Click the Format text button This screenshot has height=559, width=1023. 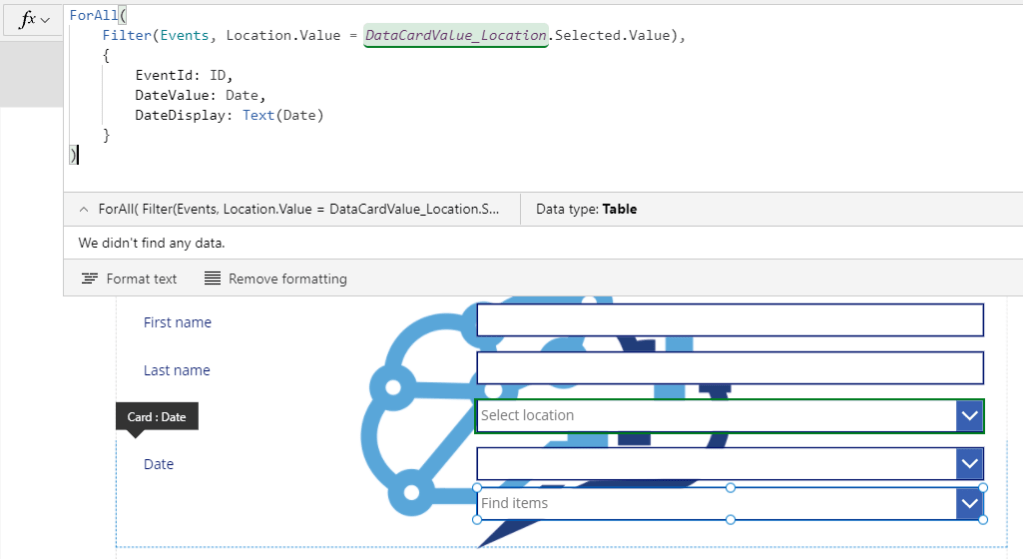[129, 279]
